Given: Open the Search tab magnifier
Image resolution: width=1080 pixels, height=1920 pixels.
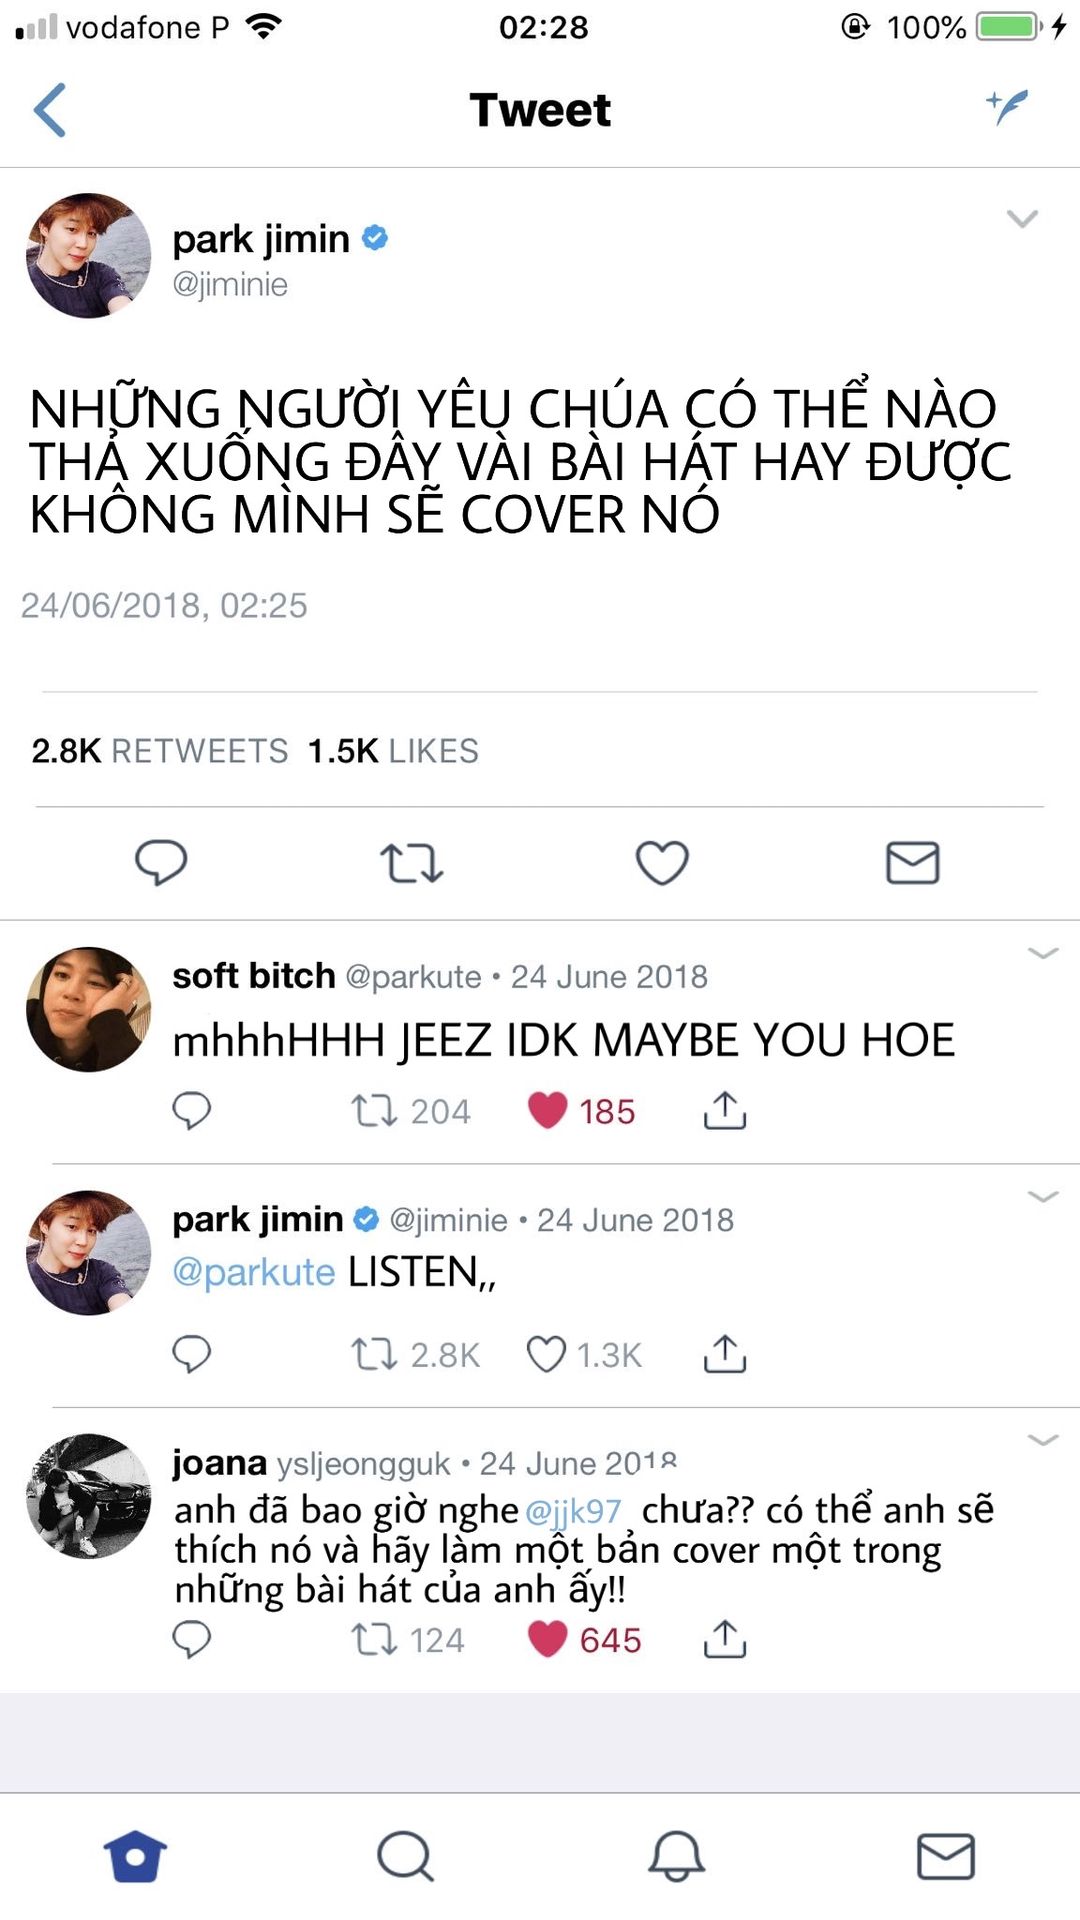Looking at the screenshot, I should pos(405,1856).
